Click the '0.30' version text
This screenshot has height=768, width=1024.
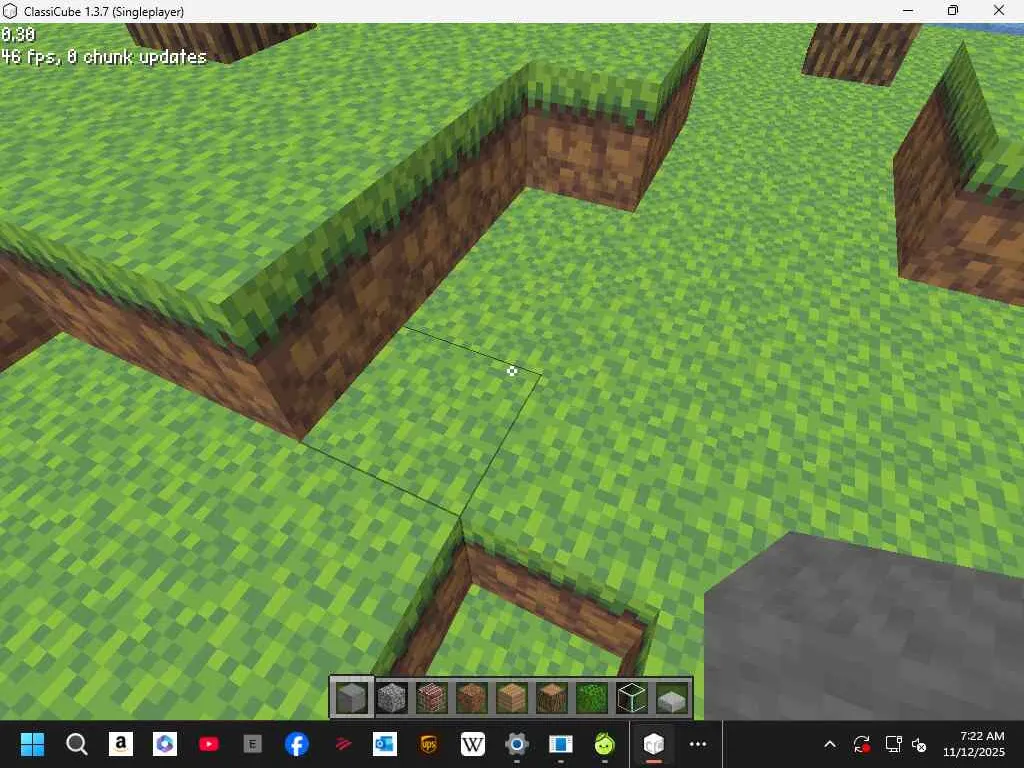tap(18, 34)
